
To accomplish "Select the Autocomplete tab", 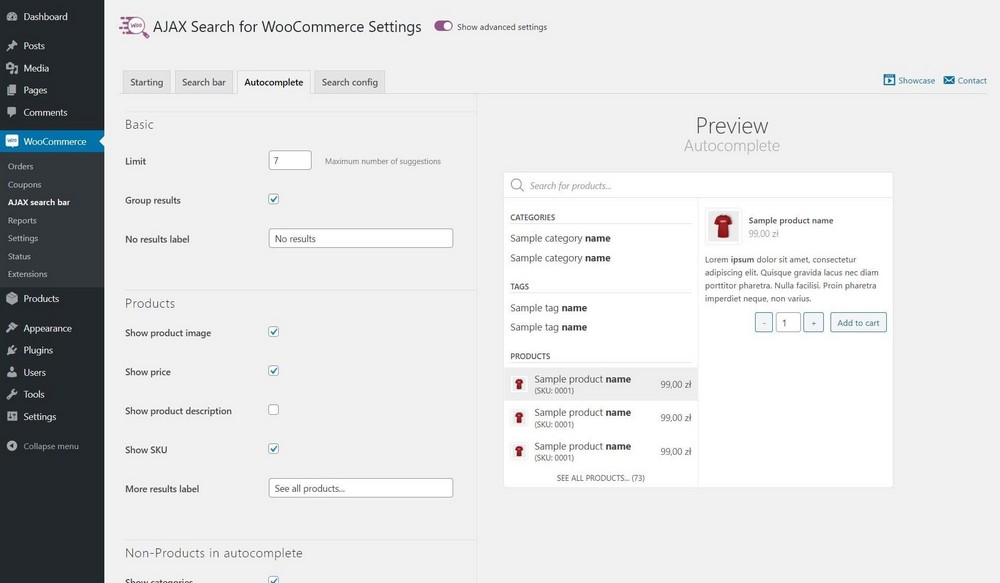I will point(274,82).
